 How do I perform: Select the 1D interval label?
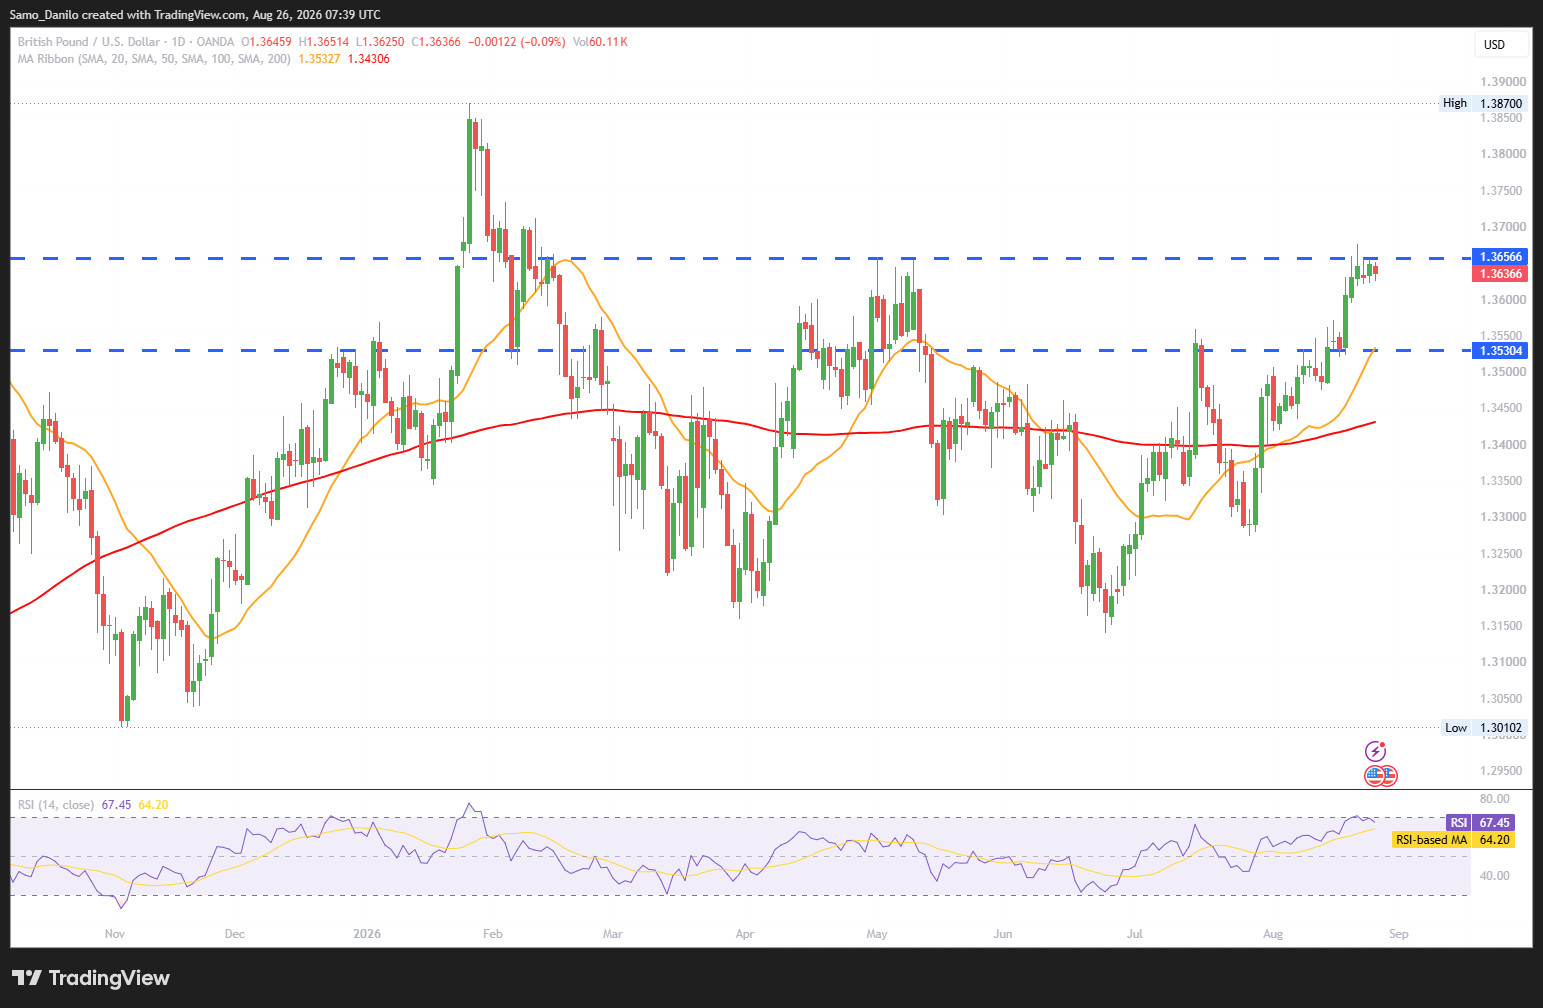click(179, 42)
